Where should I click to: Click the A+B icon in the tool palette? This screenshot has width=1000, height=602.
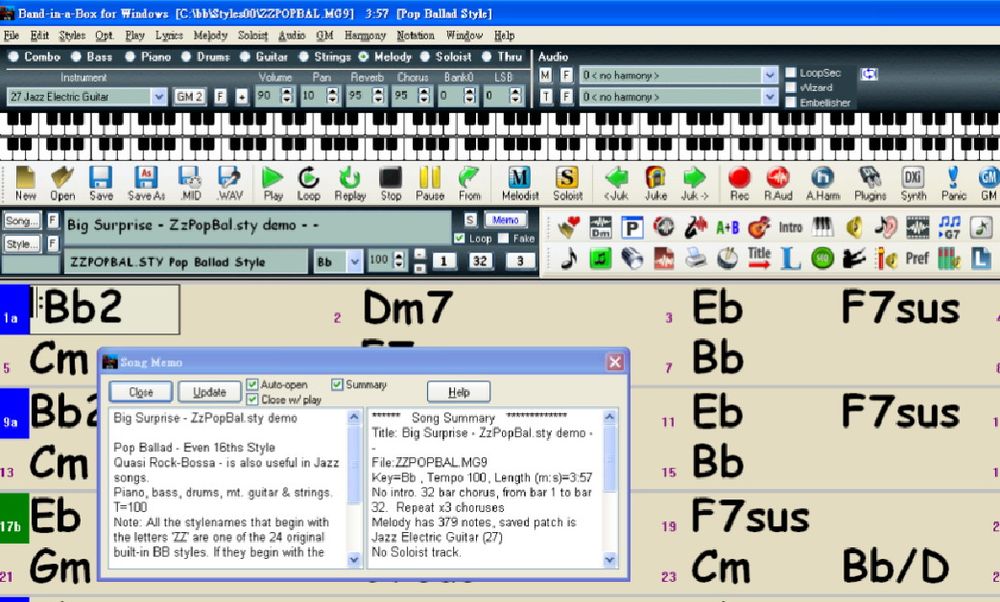(727, 228)
